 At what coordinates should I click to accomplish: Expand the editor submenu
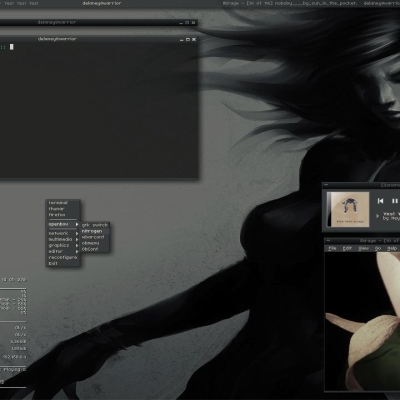point(62,251)
